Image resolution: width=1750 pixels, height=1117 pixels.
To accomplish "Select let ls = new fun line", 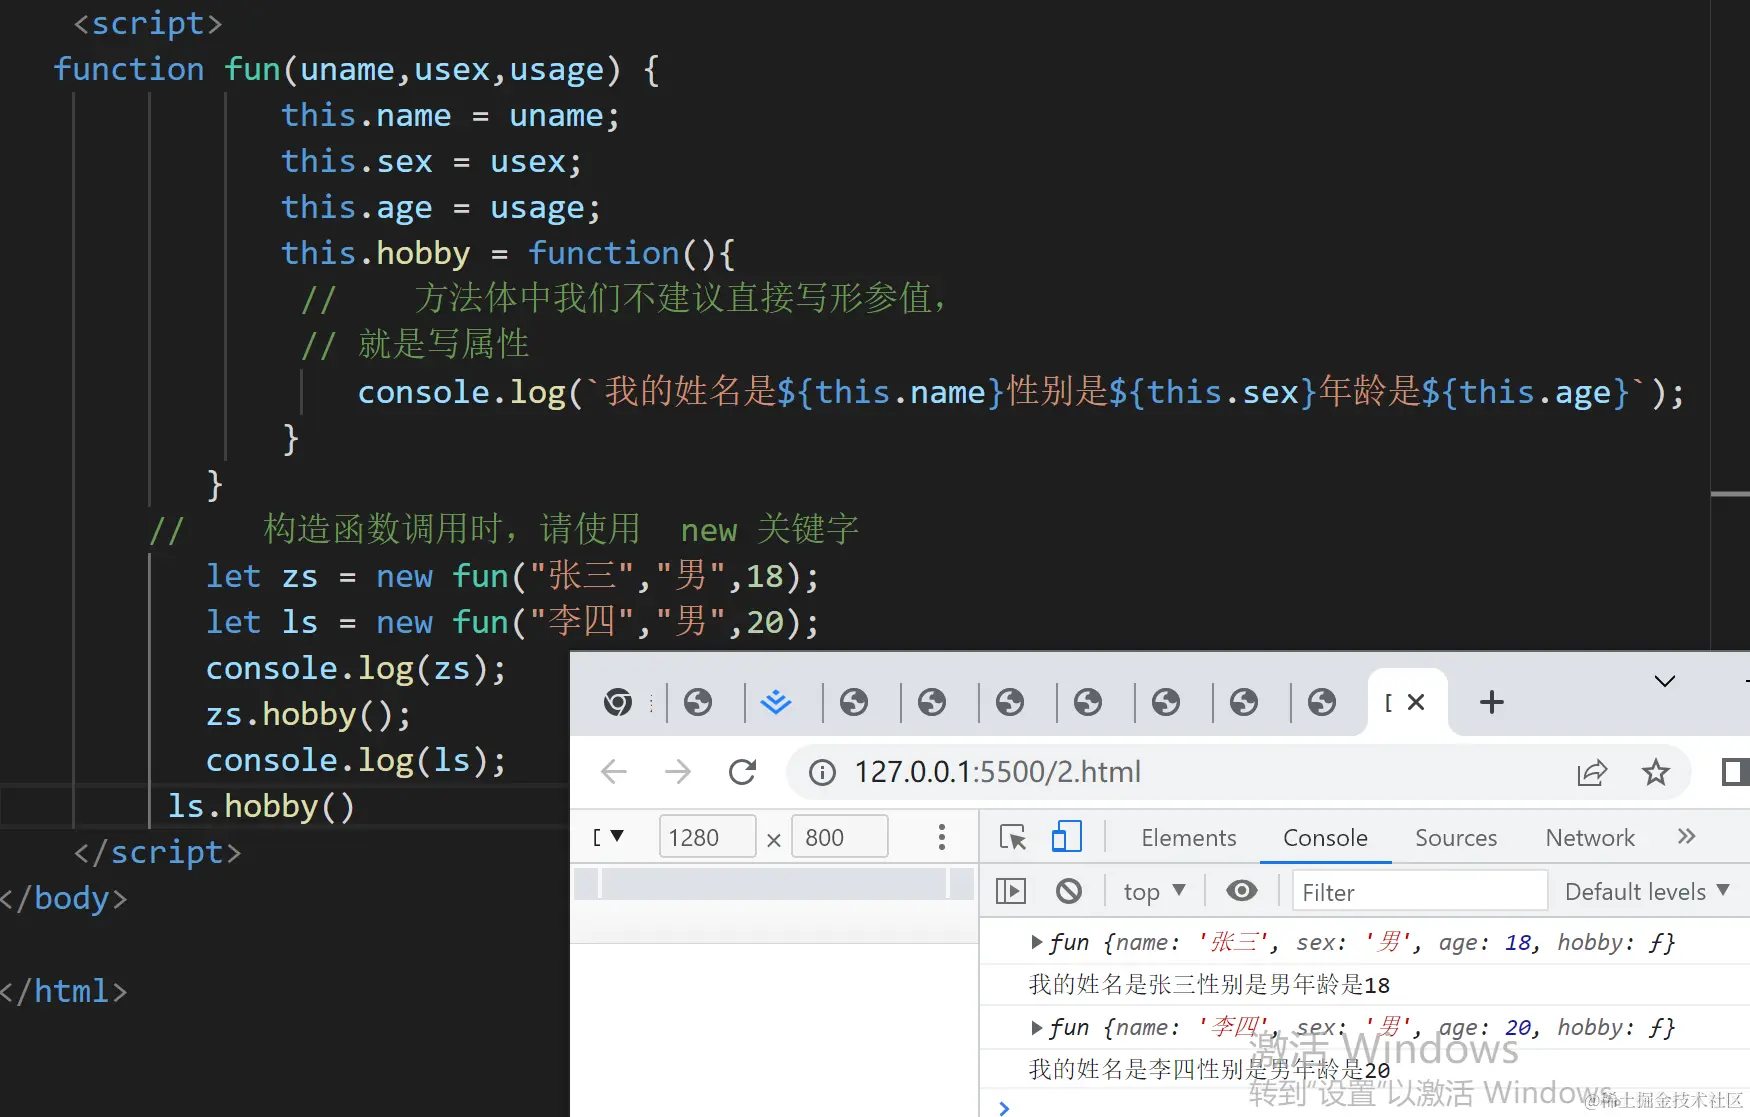I will point(512,623).
